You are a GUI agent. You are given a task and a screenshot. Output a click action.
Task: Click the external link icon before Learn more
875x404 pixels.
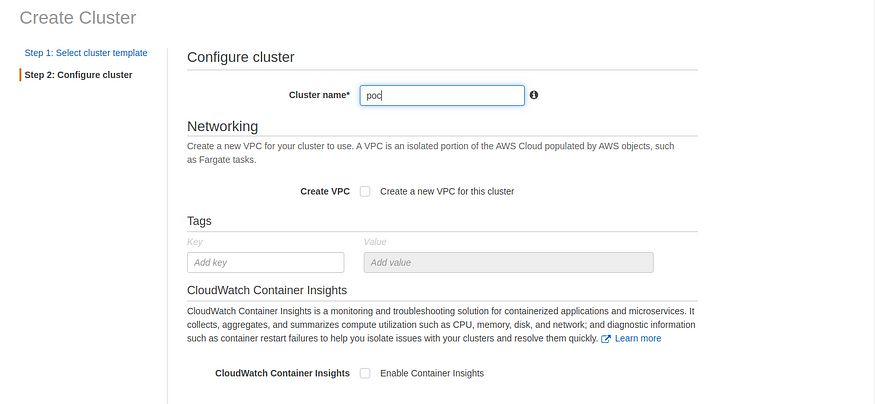coord(606,339)
